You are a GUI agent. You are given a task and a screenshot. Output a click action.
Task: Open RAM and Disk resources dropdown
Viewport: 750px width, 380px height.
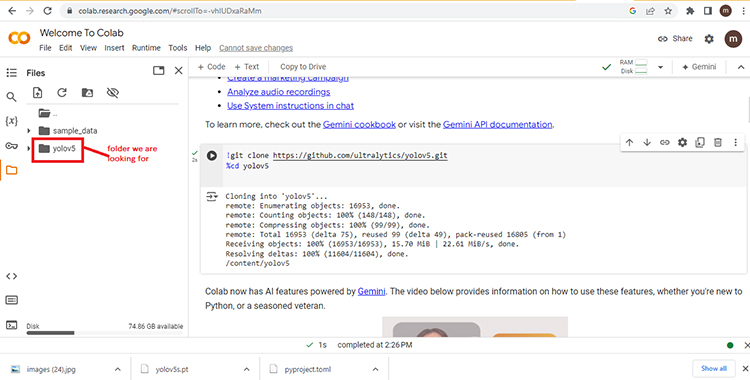coord(661,67)
